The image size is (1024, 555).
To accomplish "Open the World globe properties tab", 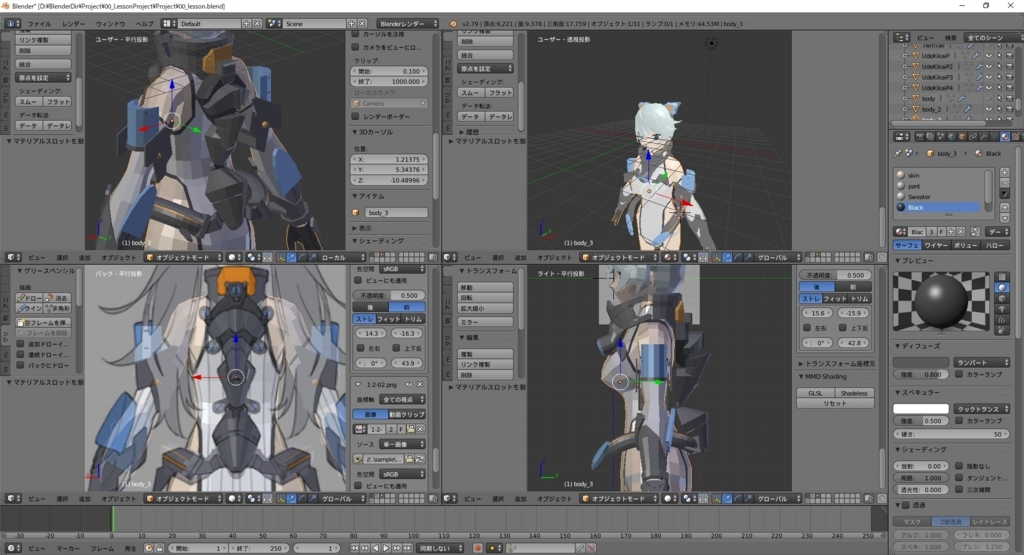I will (952, 136).
